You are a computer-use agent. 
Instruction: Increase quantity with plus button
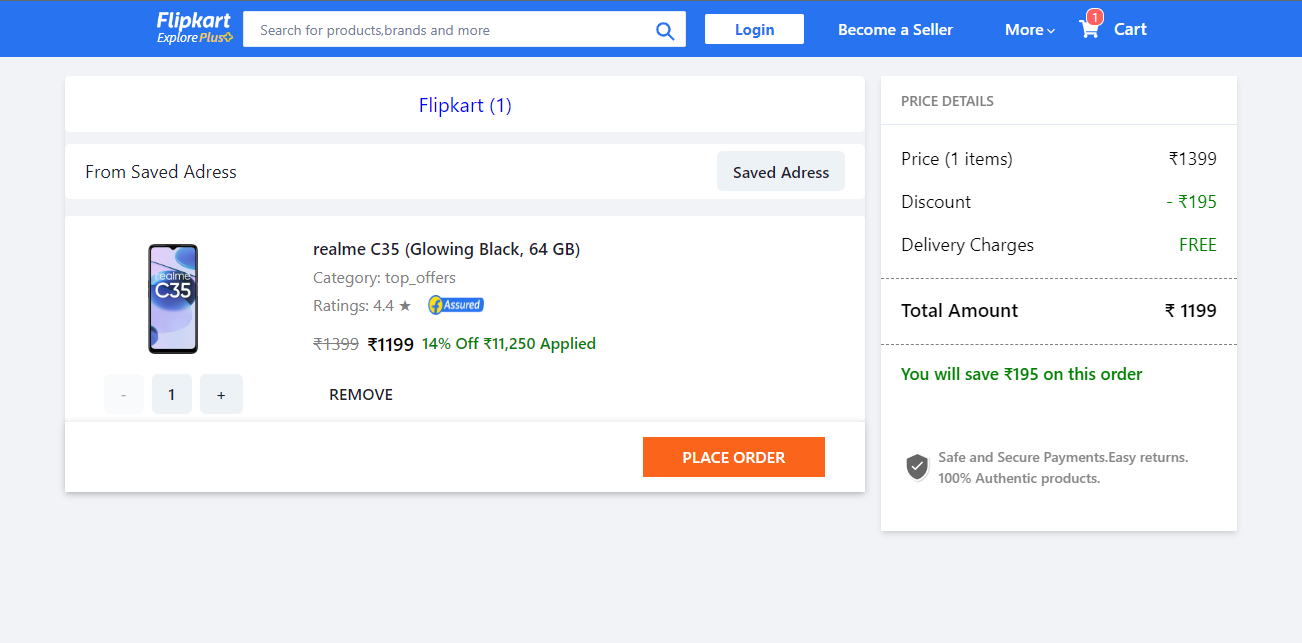tap(221, 394)
